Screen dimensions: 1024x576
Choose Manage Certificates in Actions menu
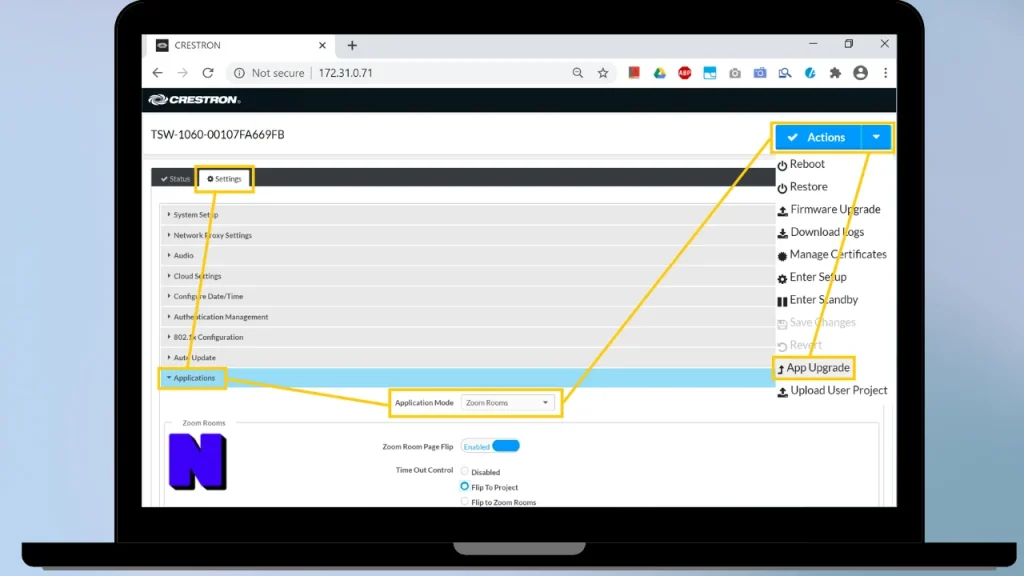tap(832, 255)
